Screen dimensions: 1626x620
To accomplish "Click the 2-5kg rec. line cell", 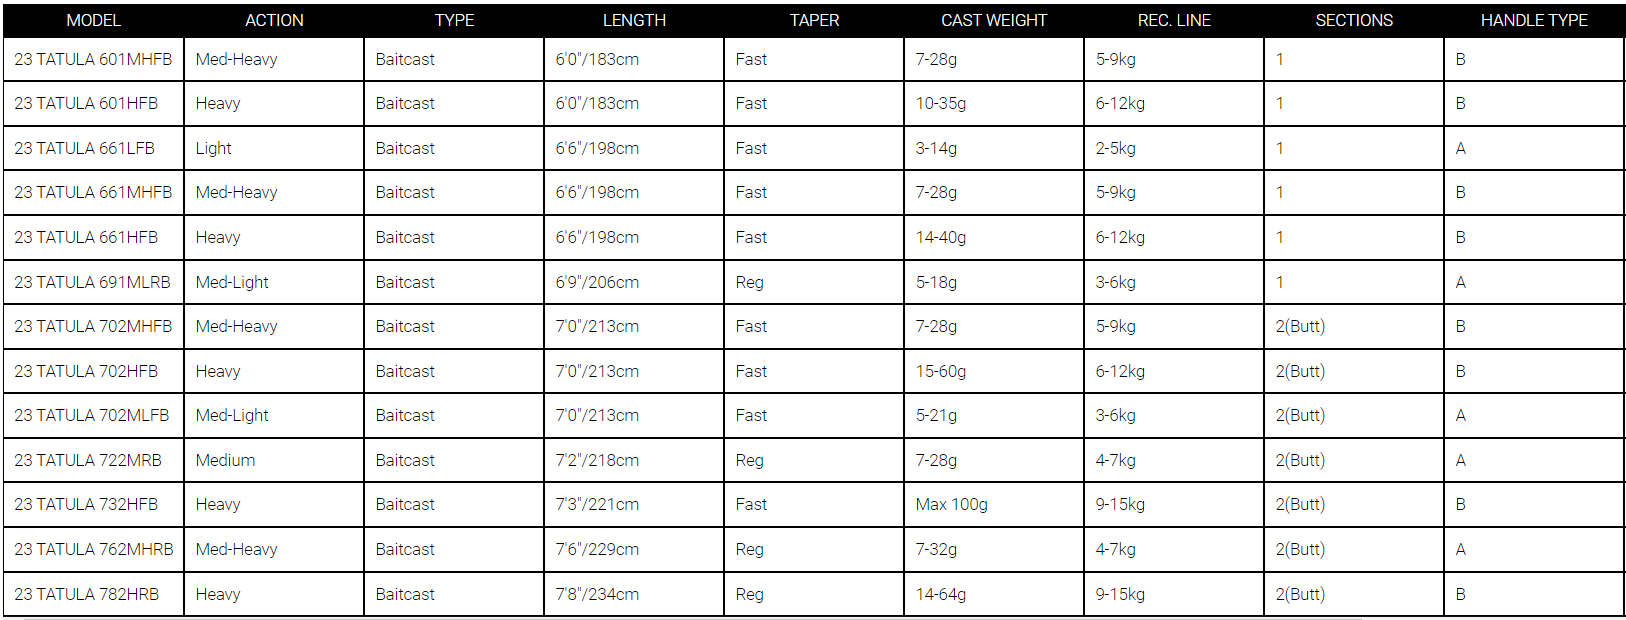I will tap(1174, 149).
